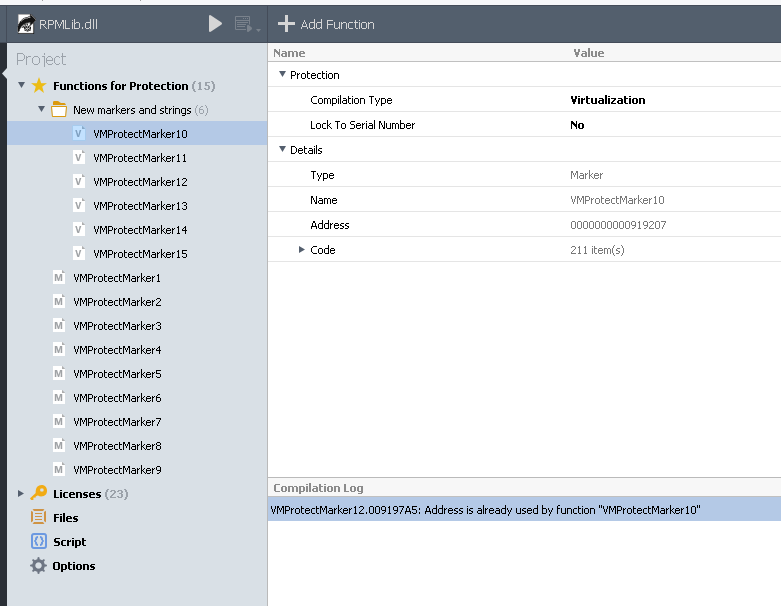Click the V icon of VMProtectMarker10
The height and width of the screenshot is (606, 781).
[79, 133]
